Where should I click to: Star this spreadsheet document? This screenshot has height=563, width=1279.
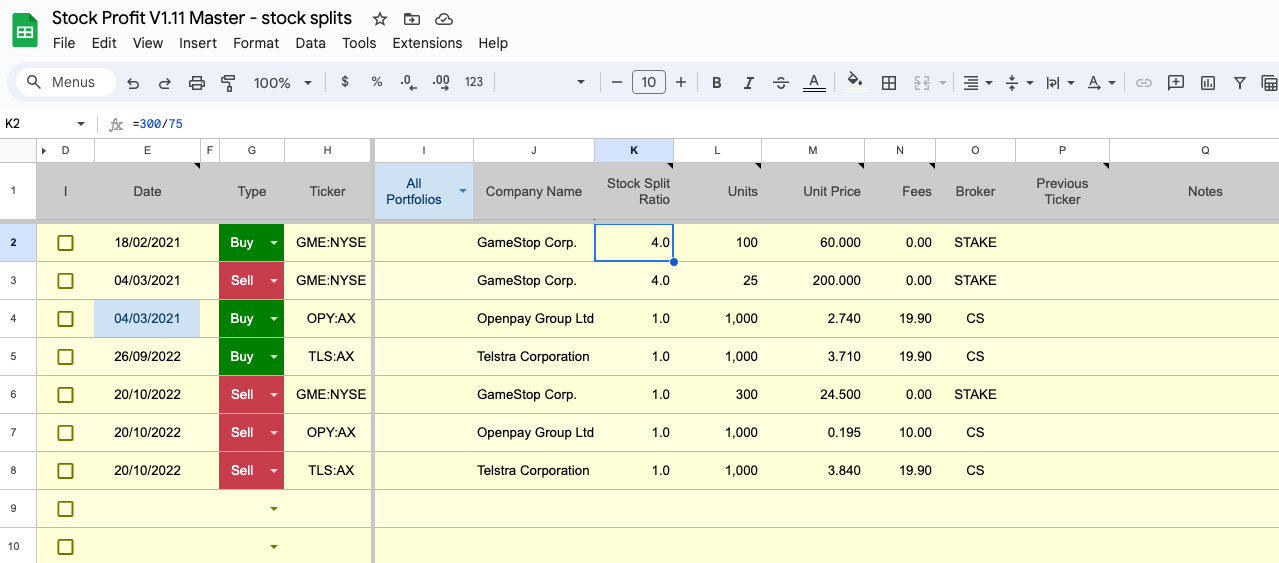click(x=380, y=19)
